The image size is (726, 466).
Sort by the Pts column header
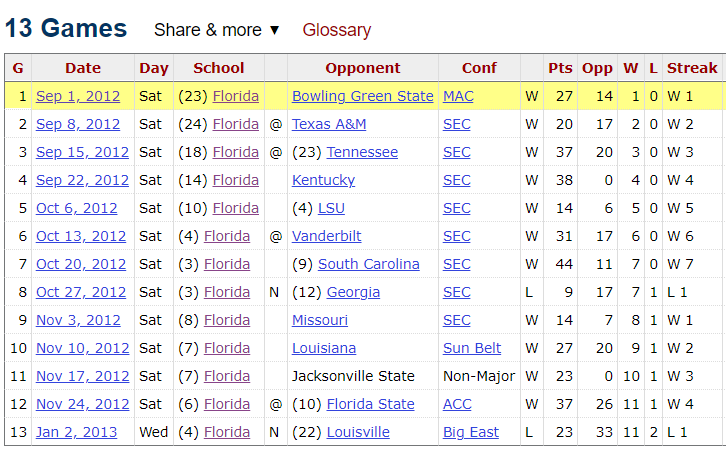pyautogui.click(x=560, y=68)
